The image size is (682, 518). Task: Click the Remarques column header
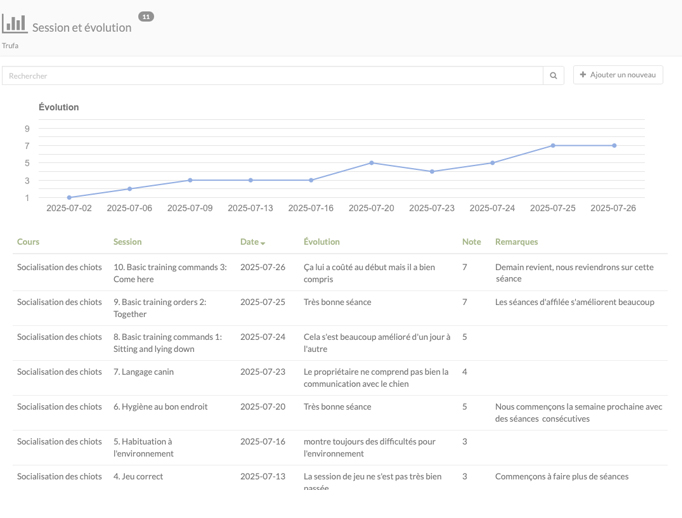[516, 242]
